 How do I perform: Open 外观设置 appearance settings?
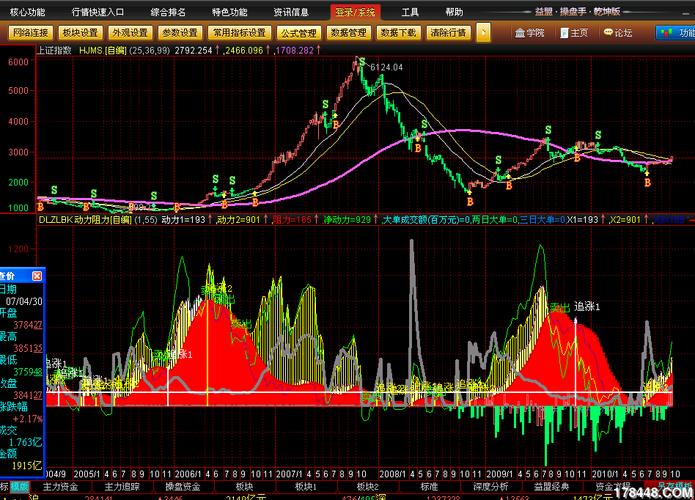coord(130,33)
